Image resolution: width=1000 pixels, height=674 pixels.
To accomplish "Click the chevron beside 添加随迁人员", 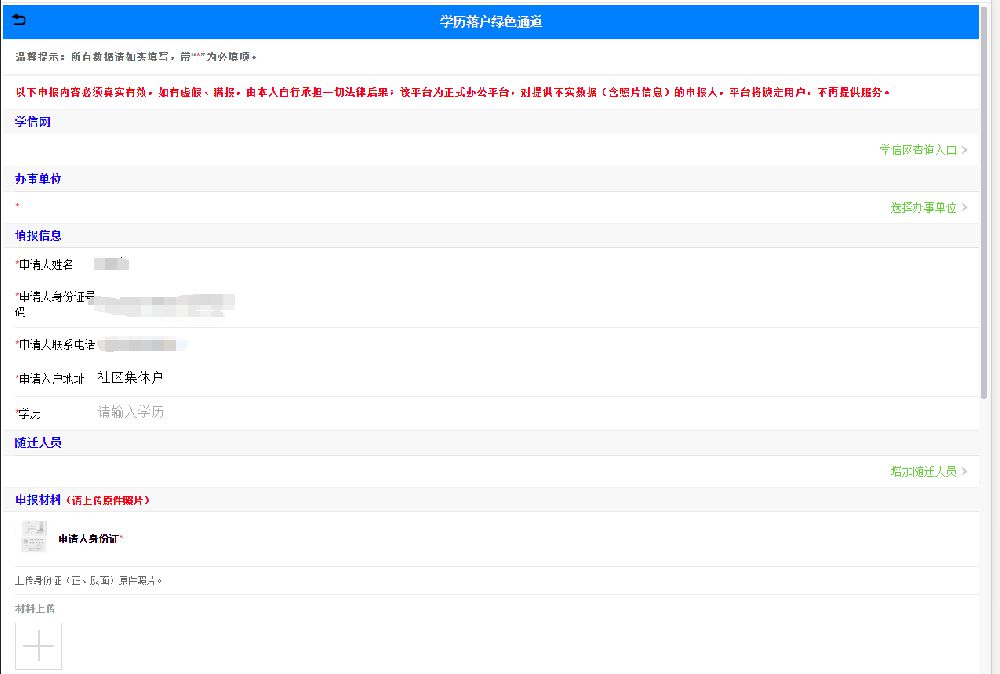I will [x=964, y=471].
